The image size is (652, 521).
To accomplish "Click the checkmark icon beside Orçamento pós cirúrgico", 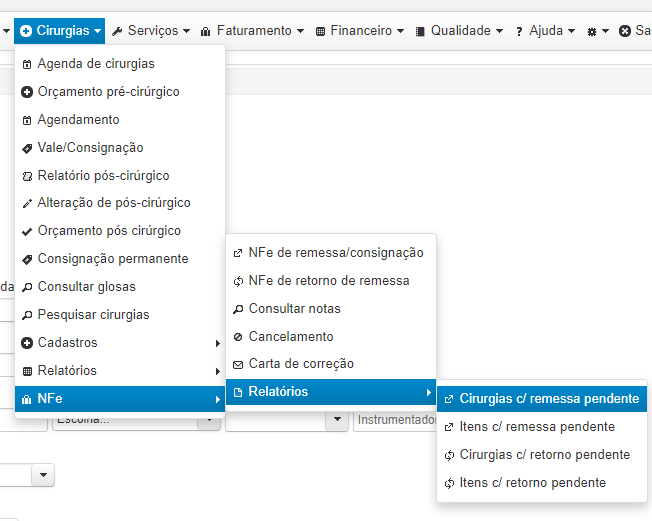I will click(x=27, y=232).
